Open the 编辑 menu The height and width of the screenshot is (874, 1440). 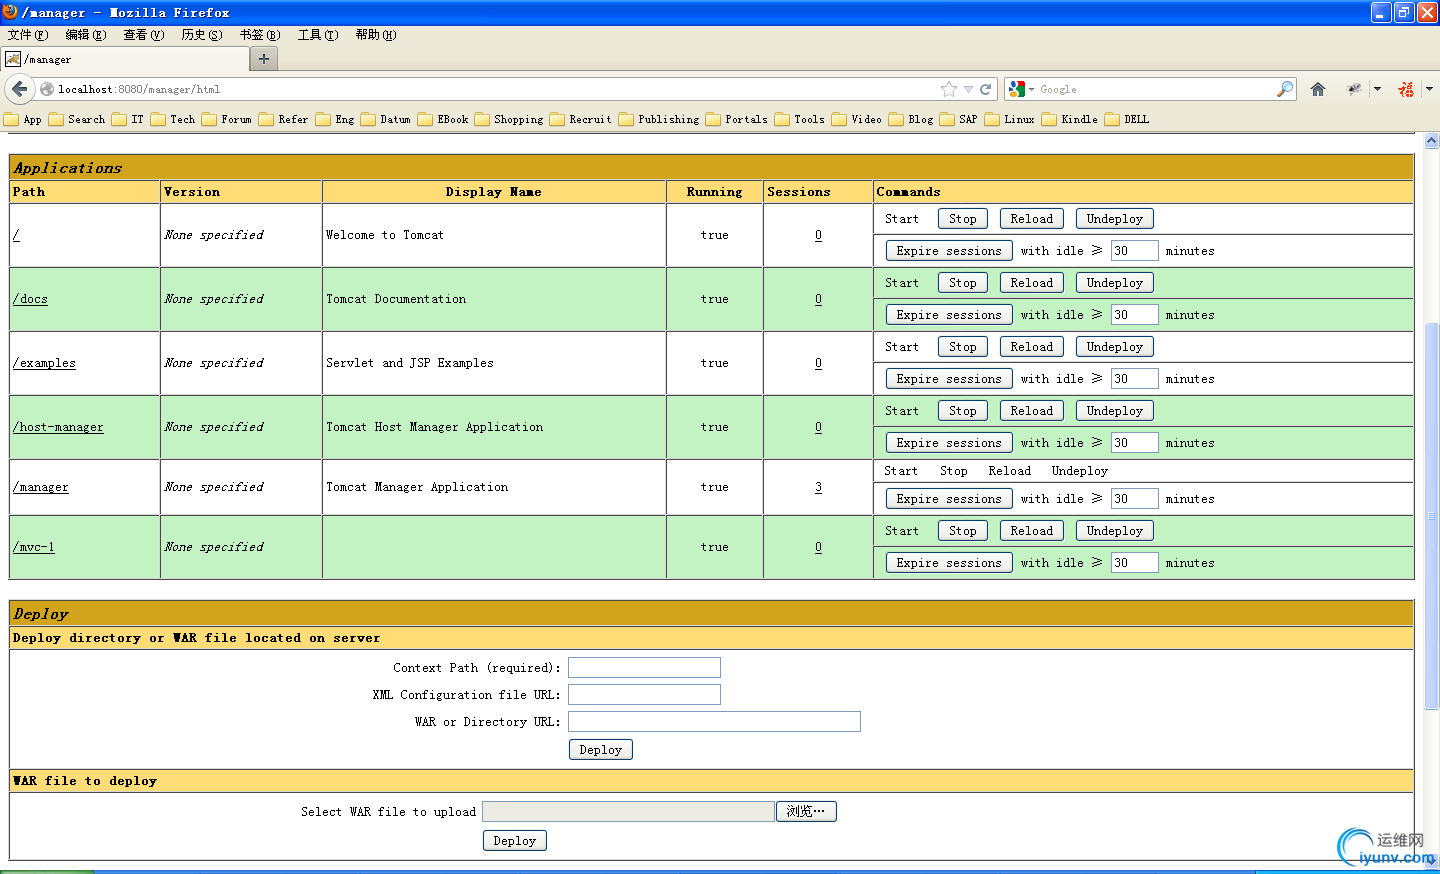(85, 35)
